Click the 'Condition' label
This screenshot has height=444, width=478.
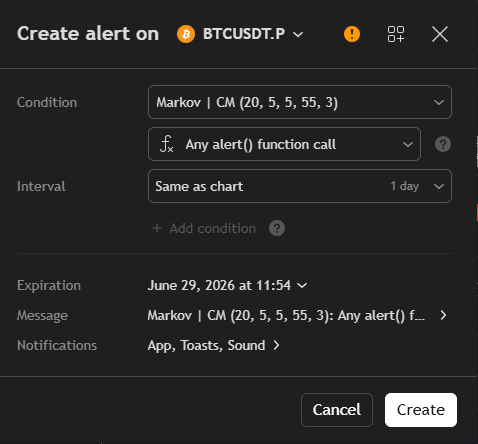pyautogui.click(x=47, y=102)
